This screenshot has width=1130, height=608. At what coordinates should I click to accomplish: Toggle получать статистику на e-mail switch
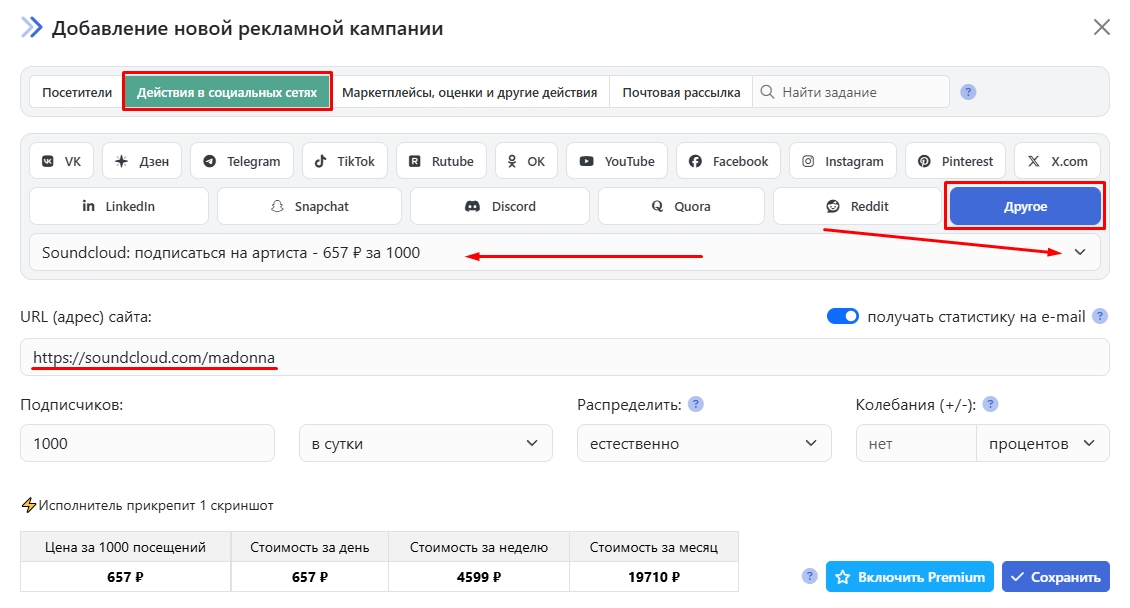[843, 316]
